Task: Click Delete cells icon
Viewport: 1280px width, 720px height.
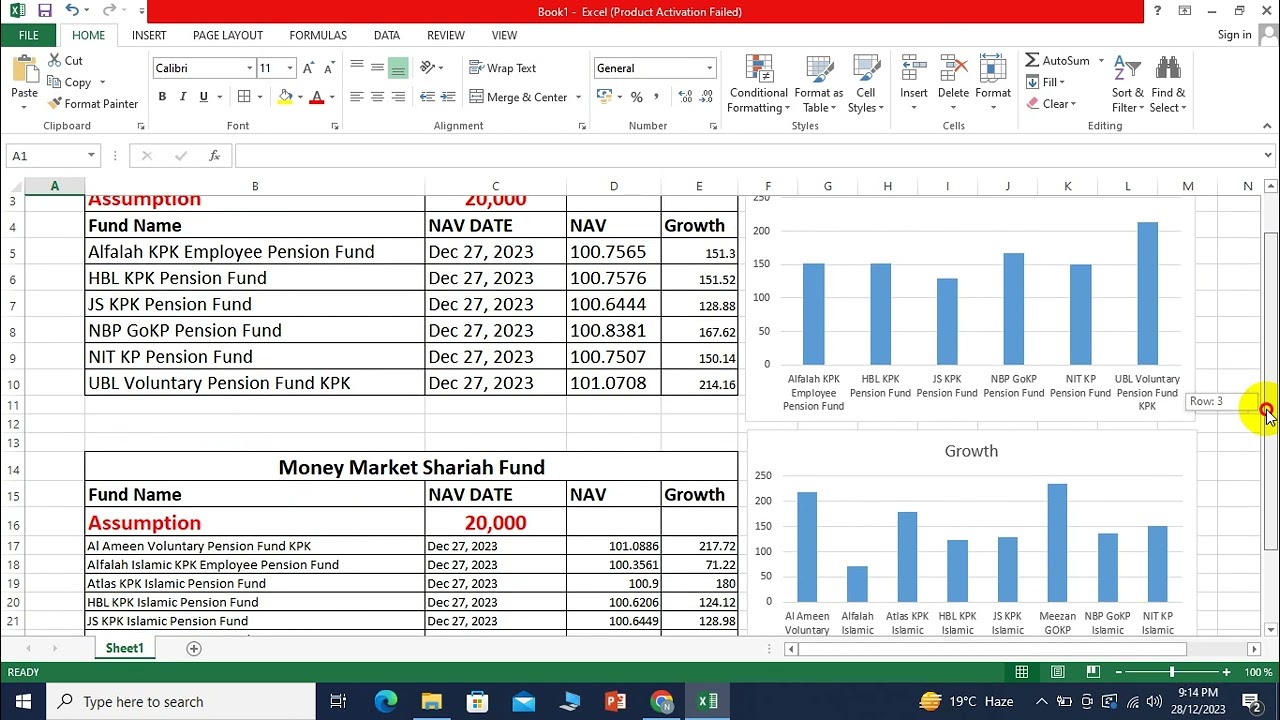Action: pyautogui.click(x=953, y=70)
